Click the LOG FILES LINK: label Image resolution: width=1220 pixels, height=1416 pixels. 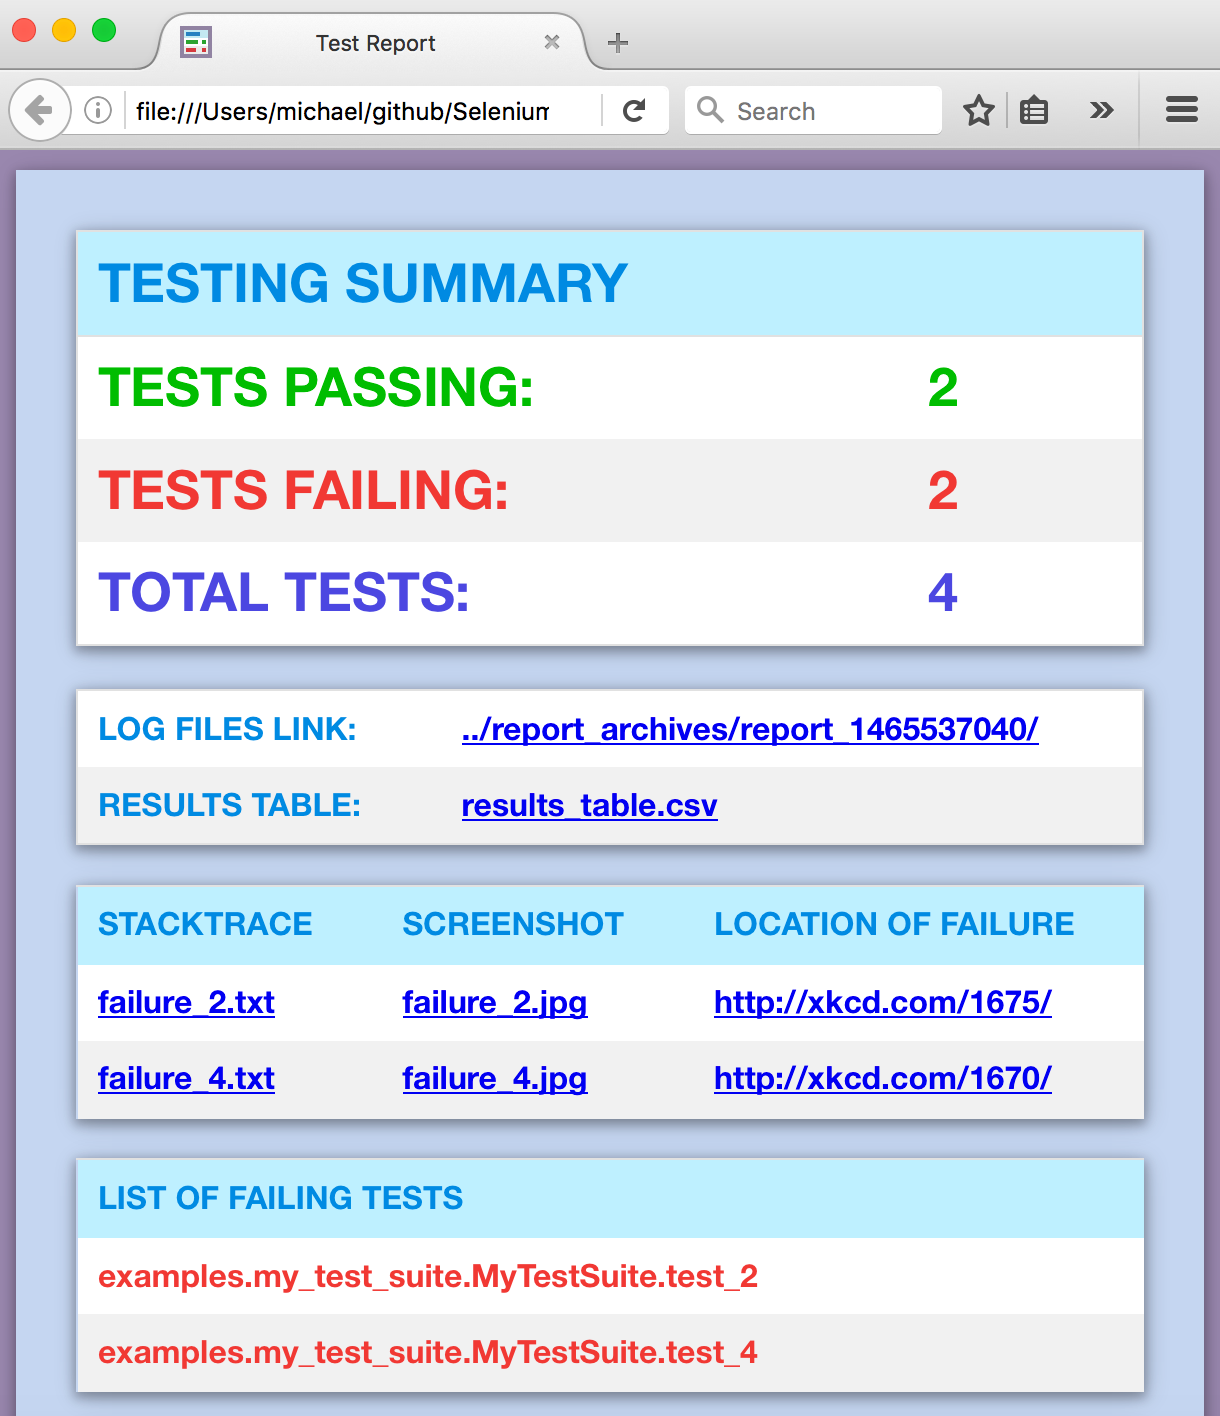point(227,729)
